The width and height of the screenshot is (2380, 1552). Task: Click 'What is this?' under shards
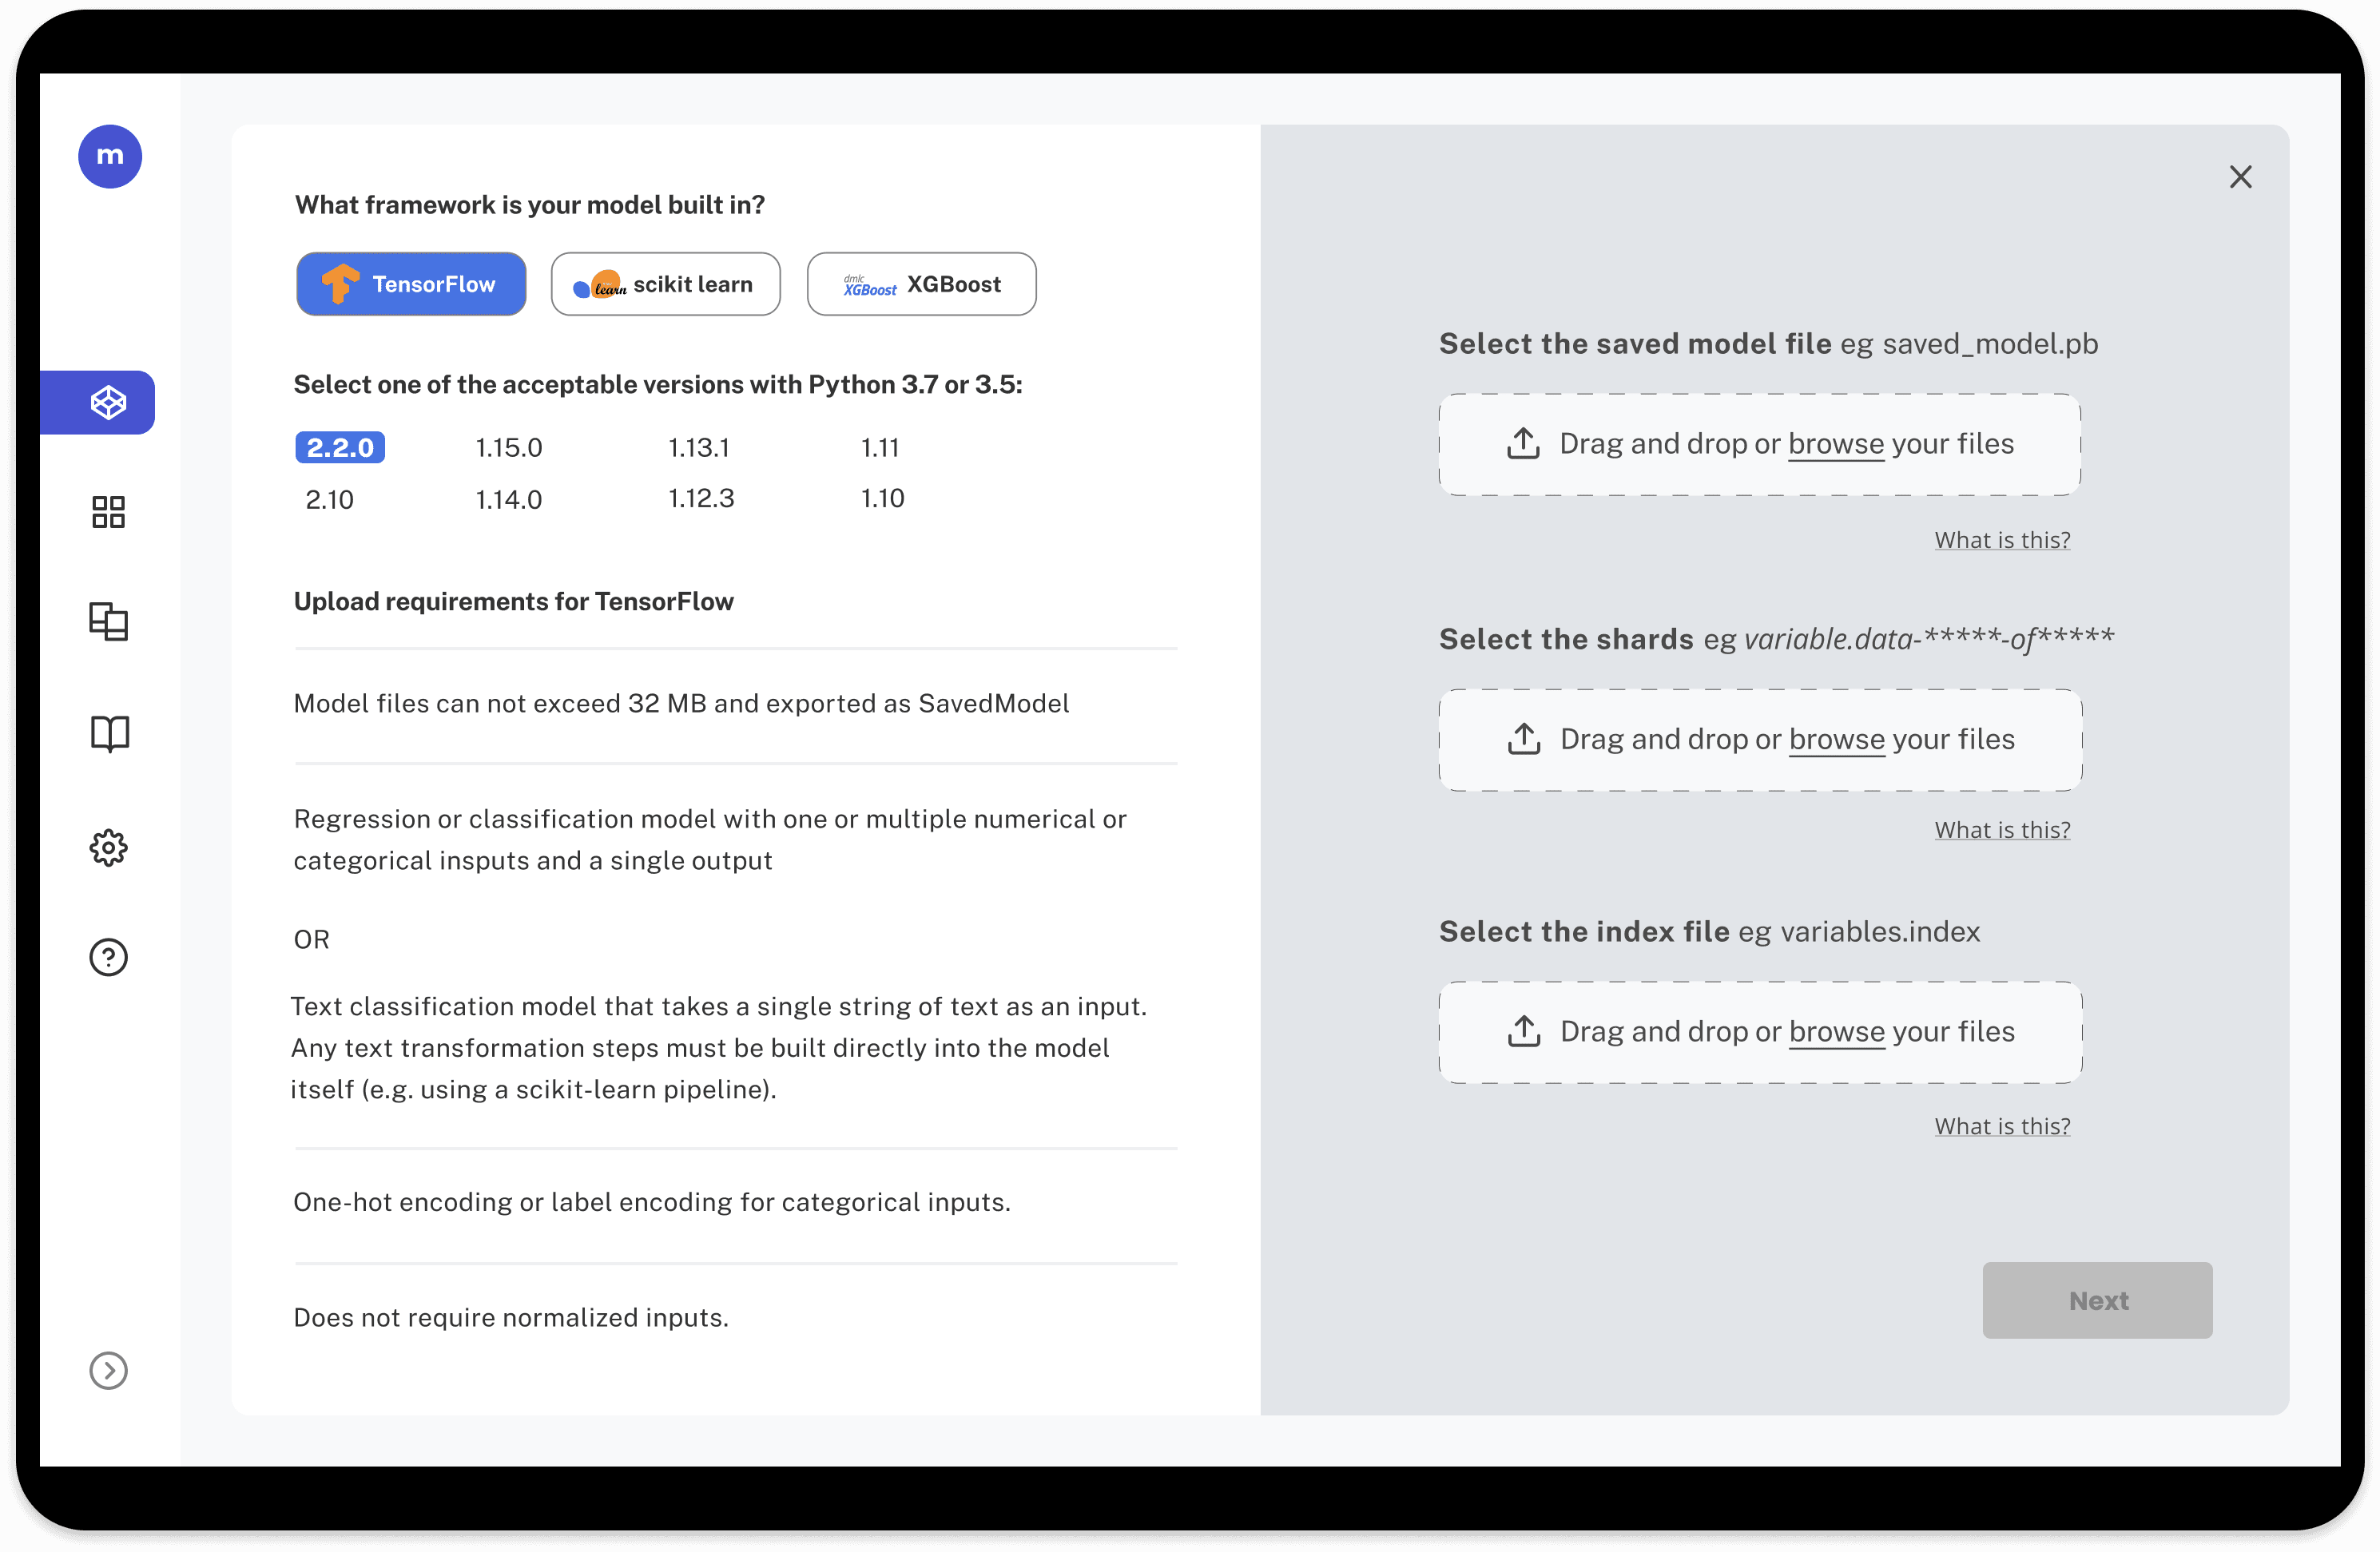point(2002,830)
